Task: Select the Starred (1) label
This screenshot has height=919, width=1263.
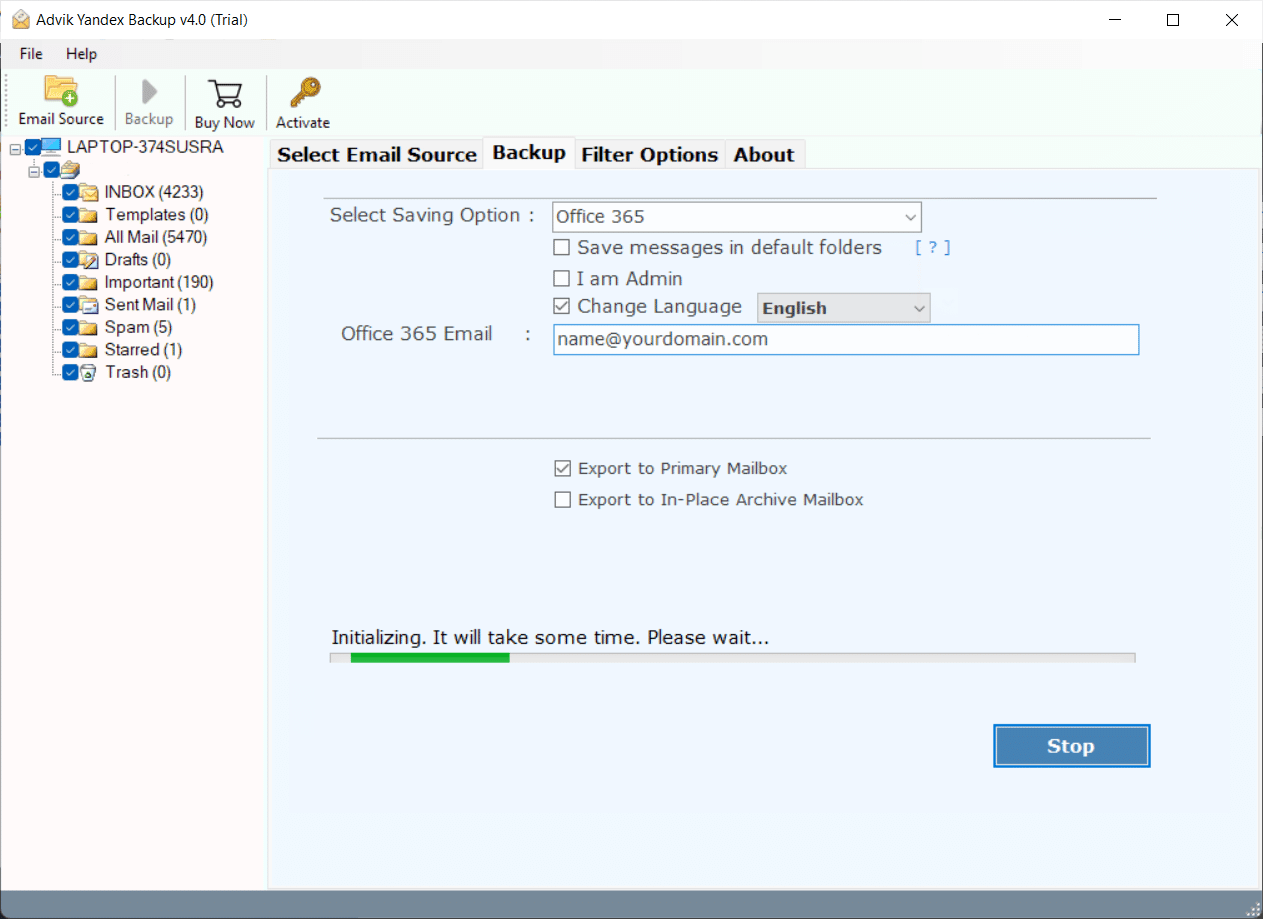Action: pos(144,350)
